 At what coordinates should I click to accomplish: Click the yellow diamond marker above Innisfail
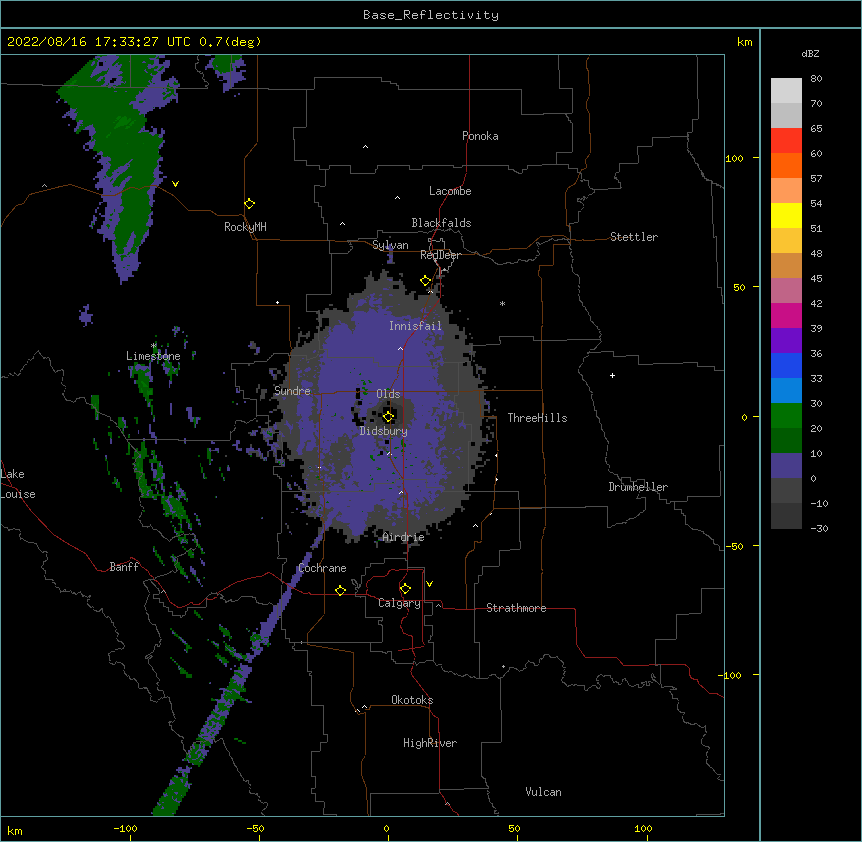pos(426,281)
